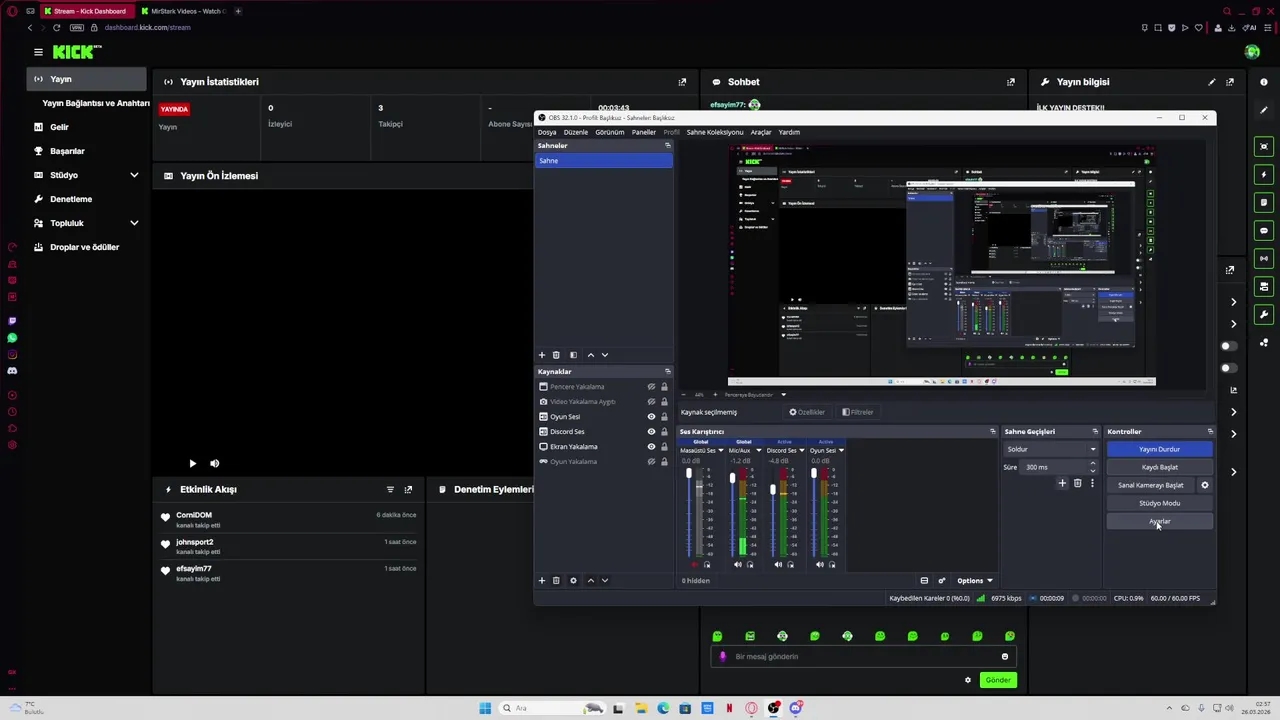Adjust Mic/Aux volume fader
The image size is (1280, 720).
click(733, 478)
